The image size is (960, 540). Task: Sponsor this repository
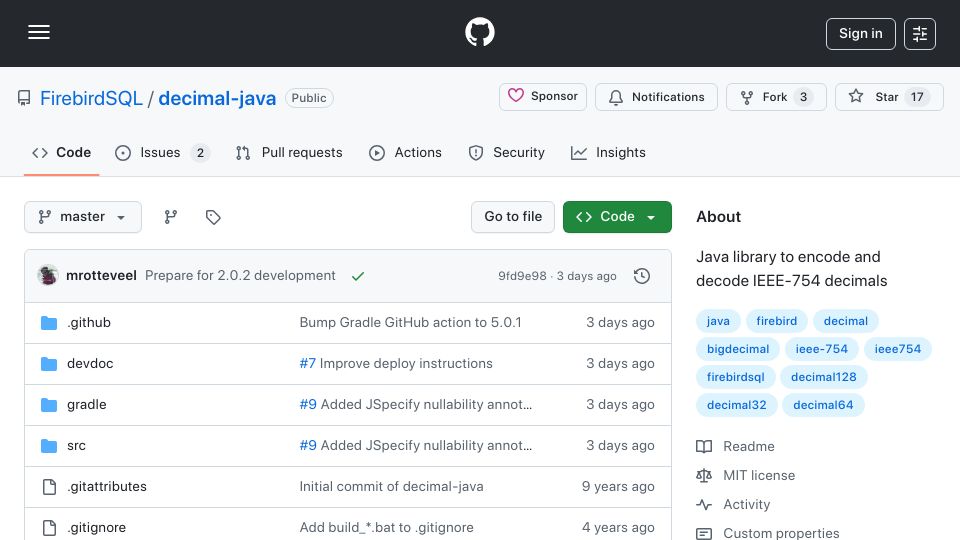tap(542, 97)
